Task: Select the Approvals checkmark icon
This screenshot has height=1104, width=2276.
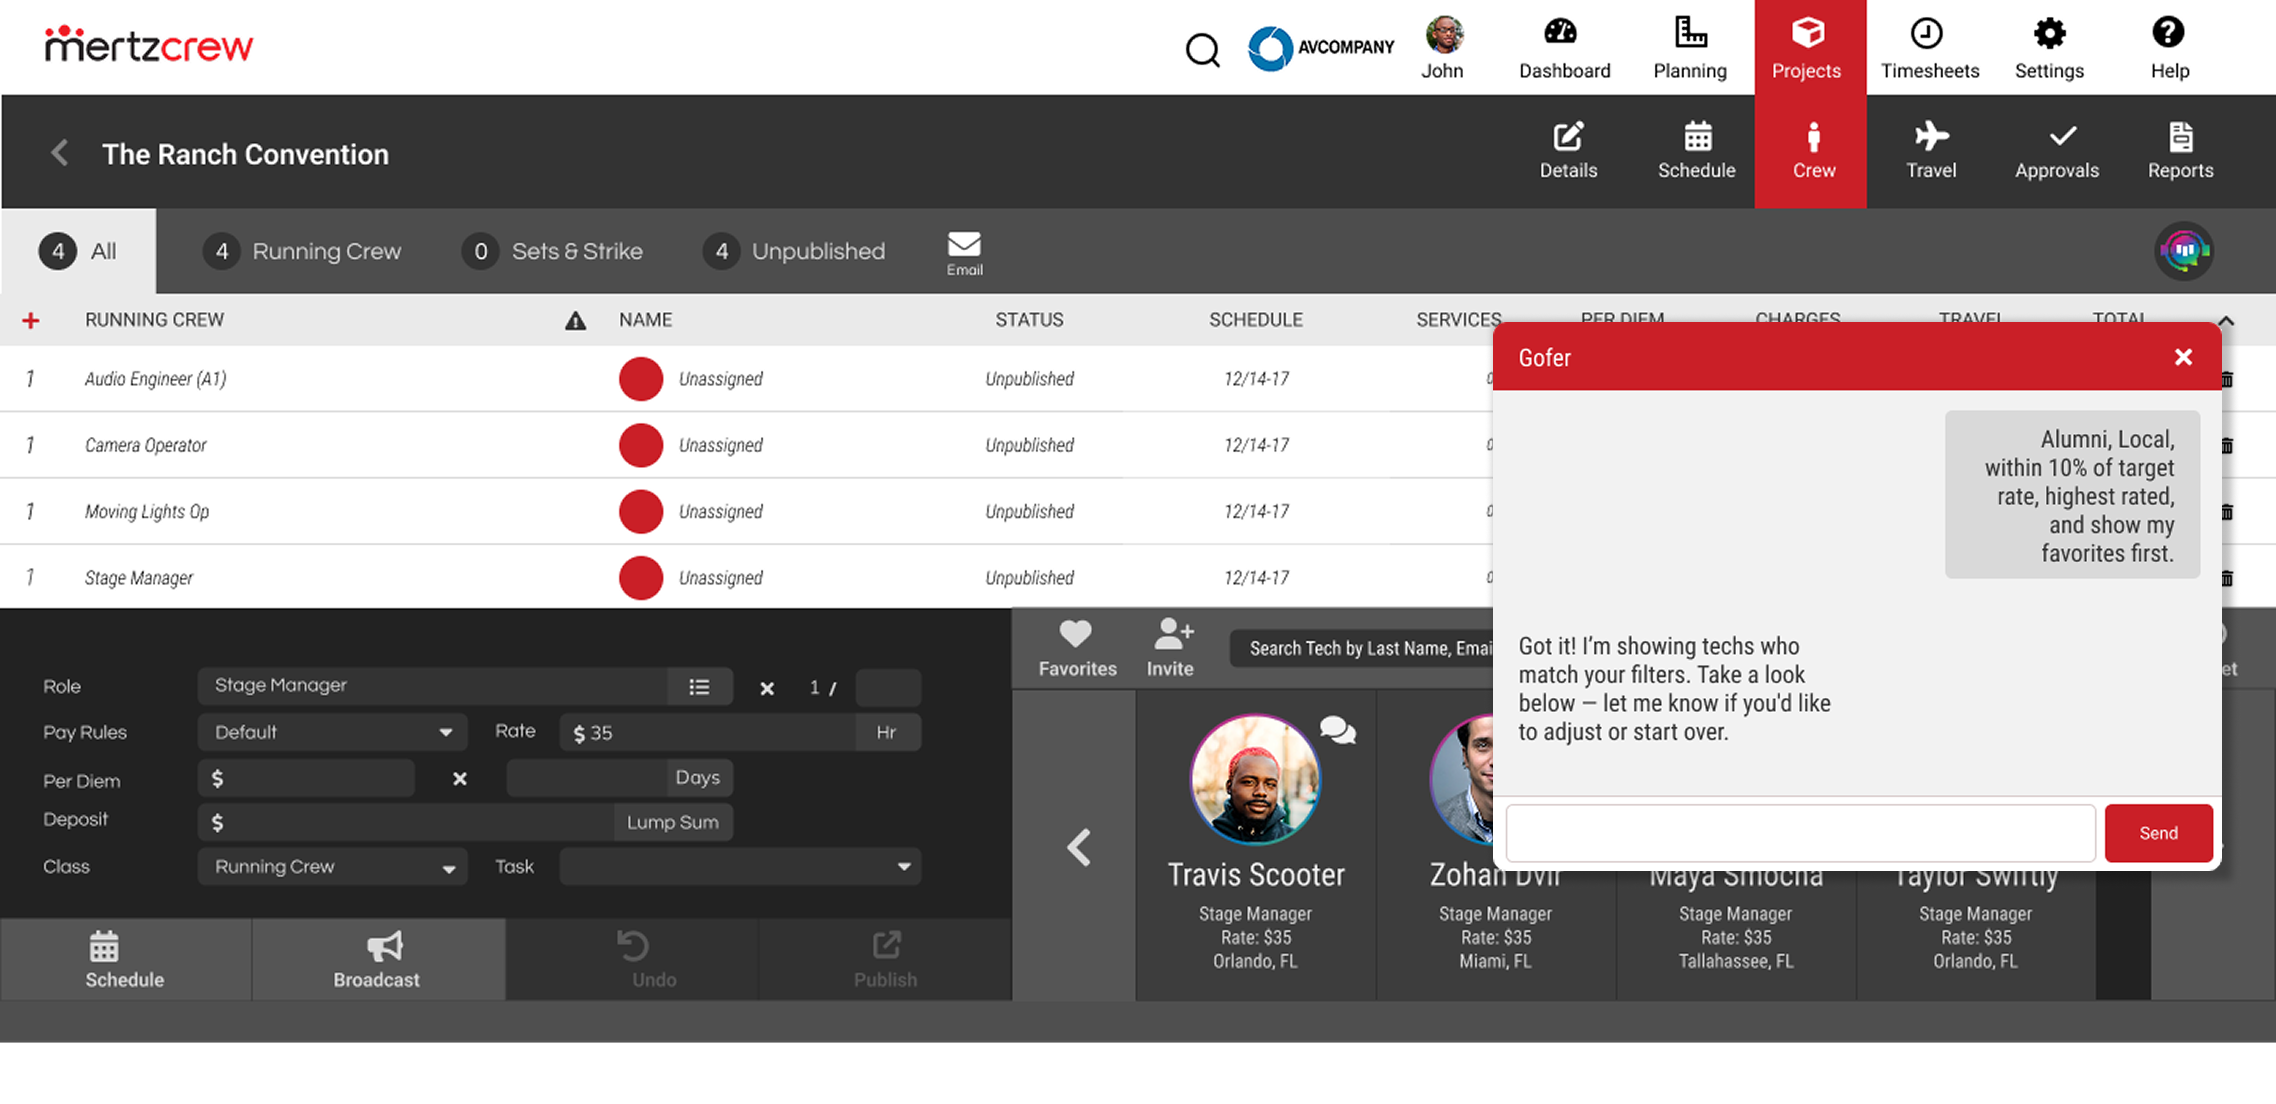Action: [x=2056, y=150]
